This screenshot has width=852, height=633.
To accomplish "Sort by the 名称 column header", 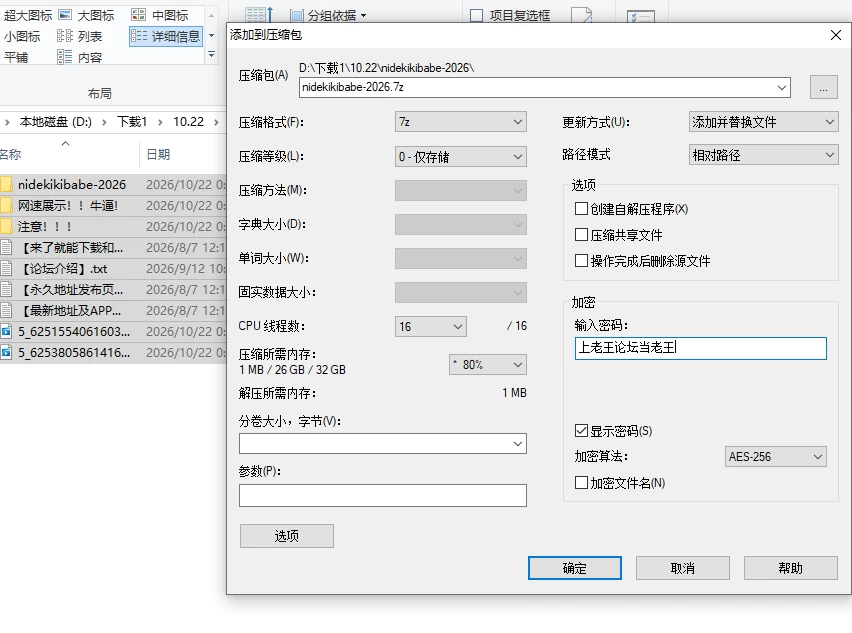I will (x=11, y=155).
